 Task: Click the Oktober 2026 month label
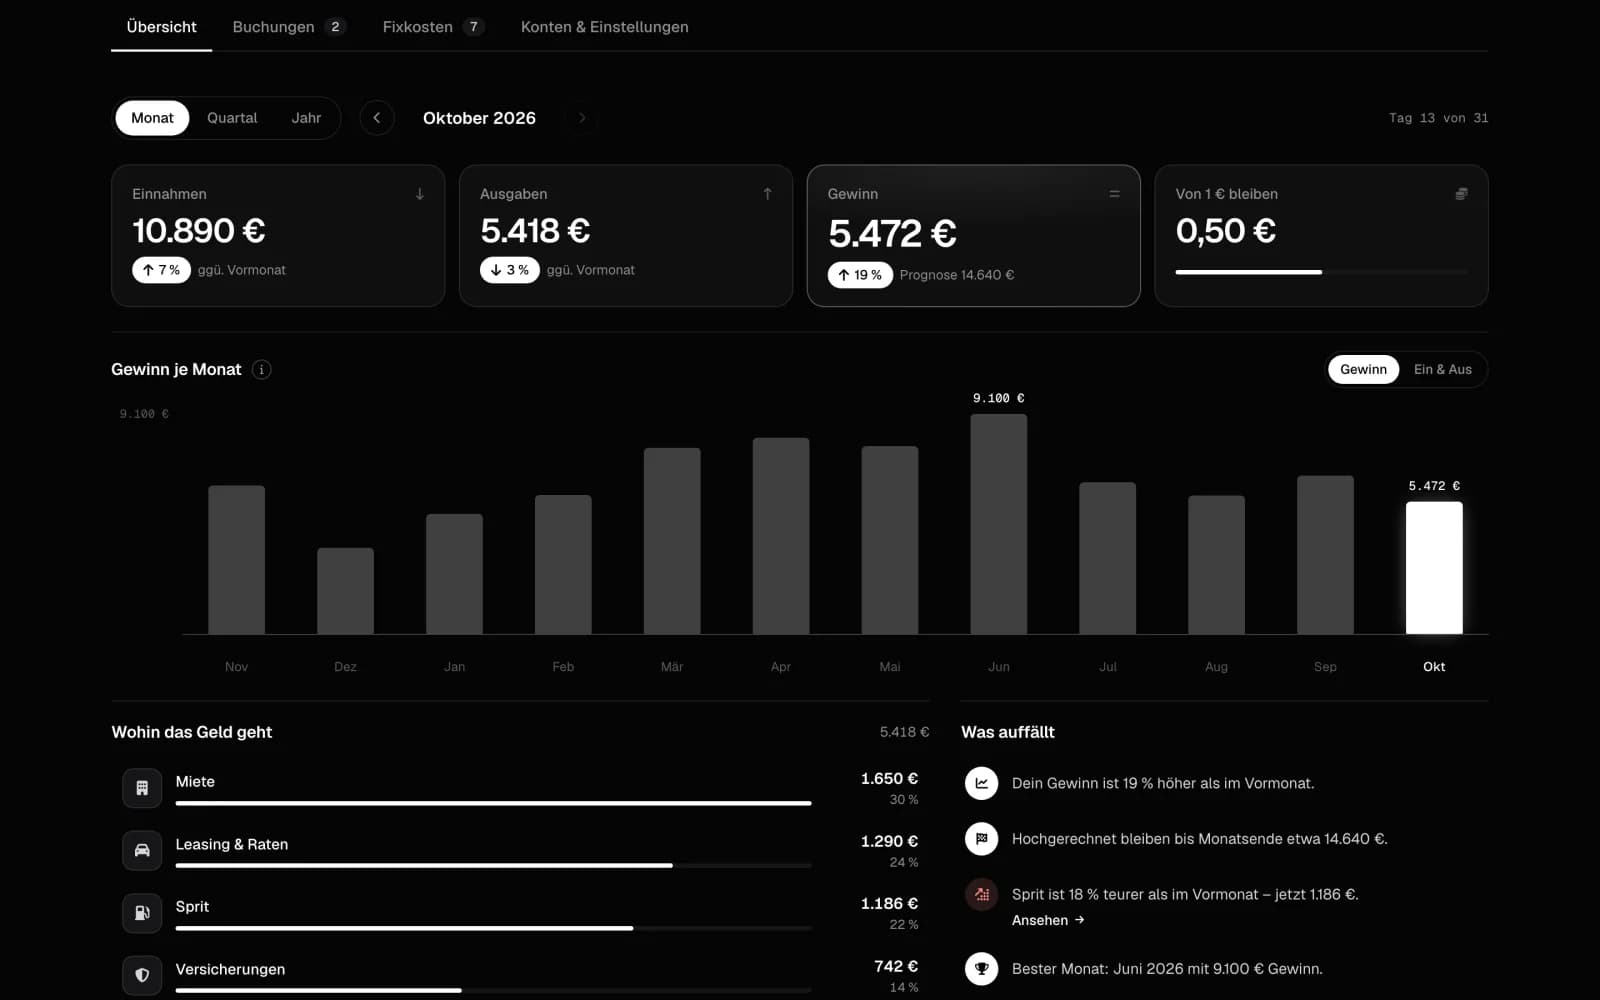click(x=479, y=118)
